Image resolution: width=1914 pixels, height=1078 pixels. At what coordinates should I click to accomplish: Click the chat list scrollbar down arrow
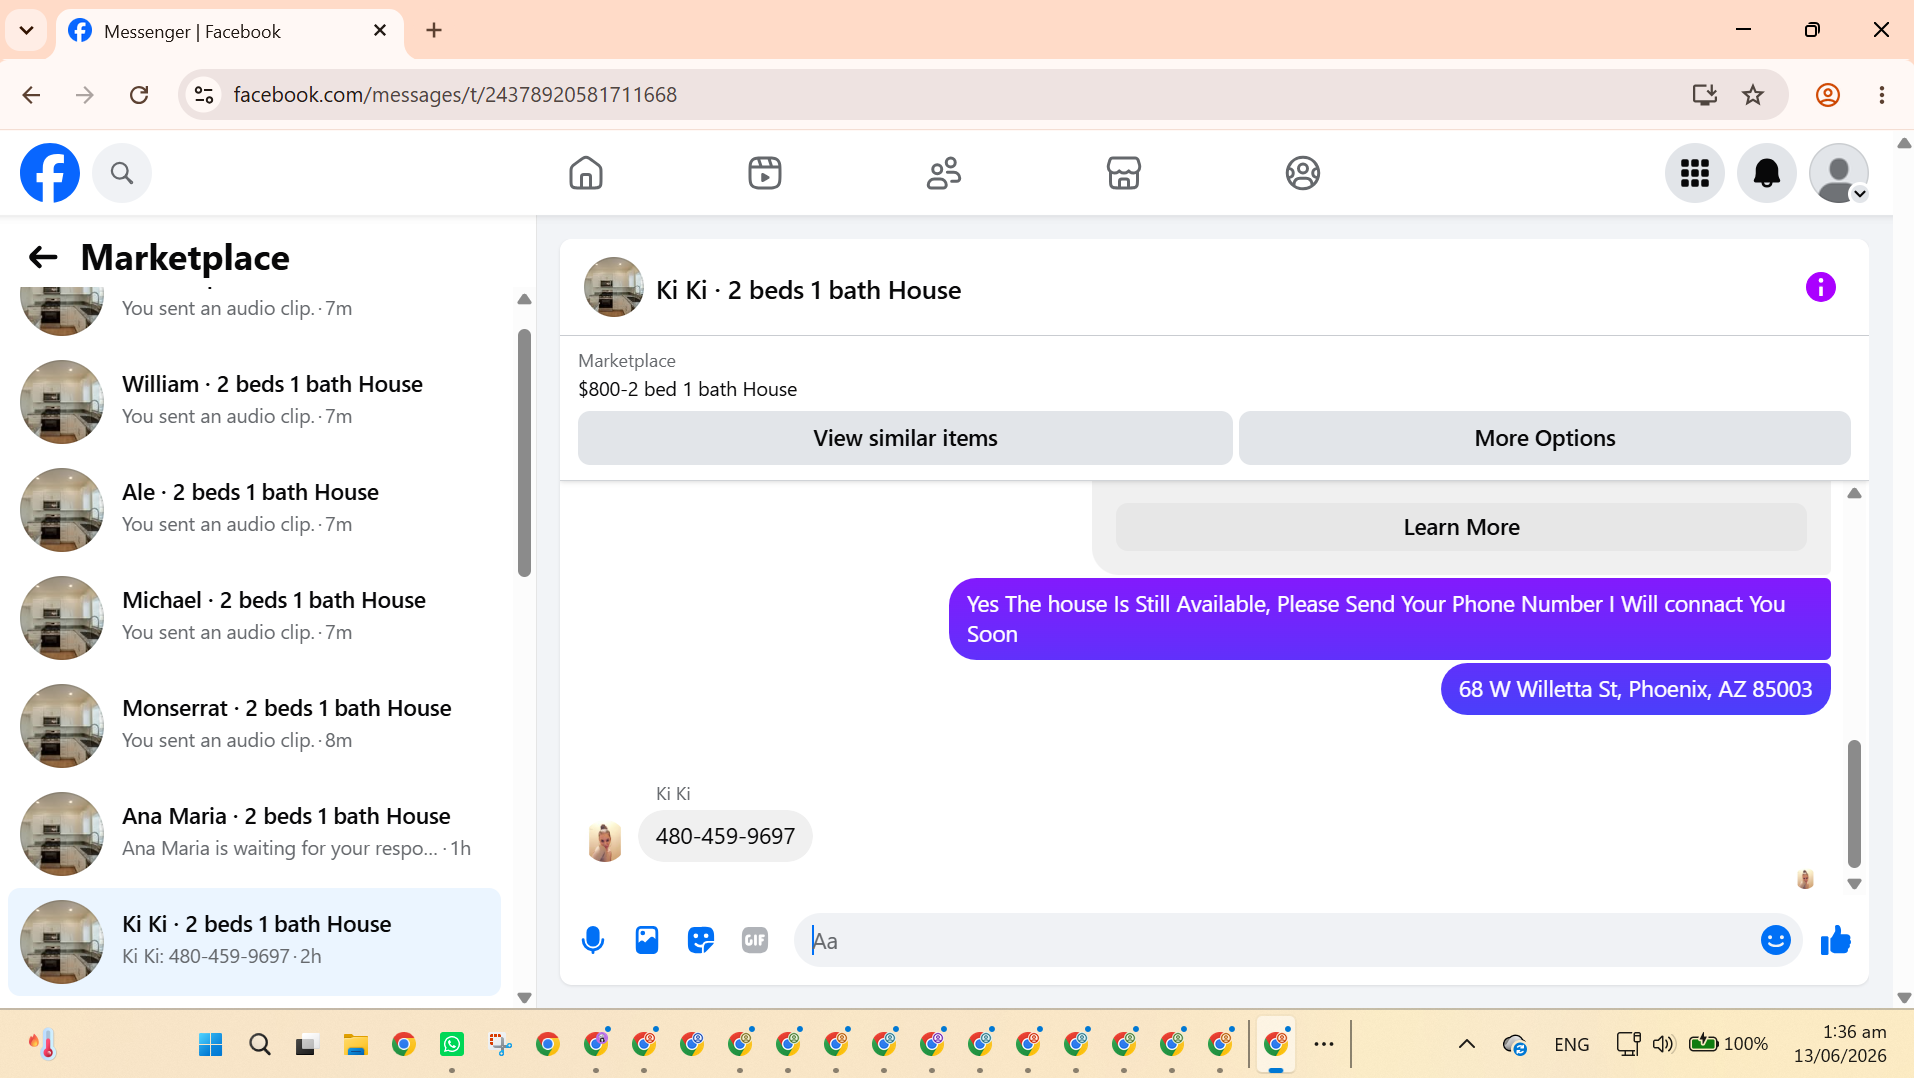point(524,997)
